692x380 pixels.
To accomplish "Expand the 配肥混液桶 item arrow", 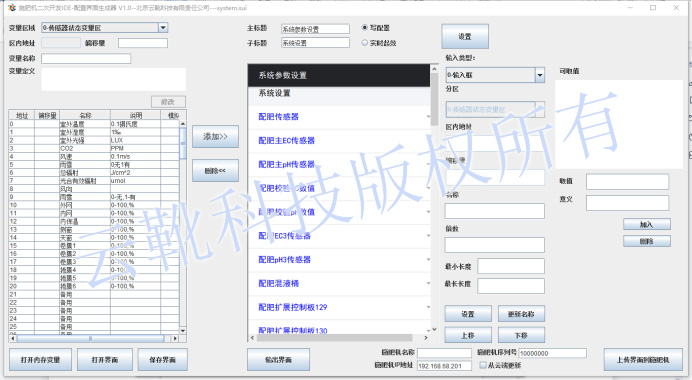I will pyautogui.click(x=428, y=283).
